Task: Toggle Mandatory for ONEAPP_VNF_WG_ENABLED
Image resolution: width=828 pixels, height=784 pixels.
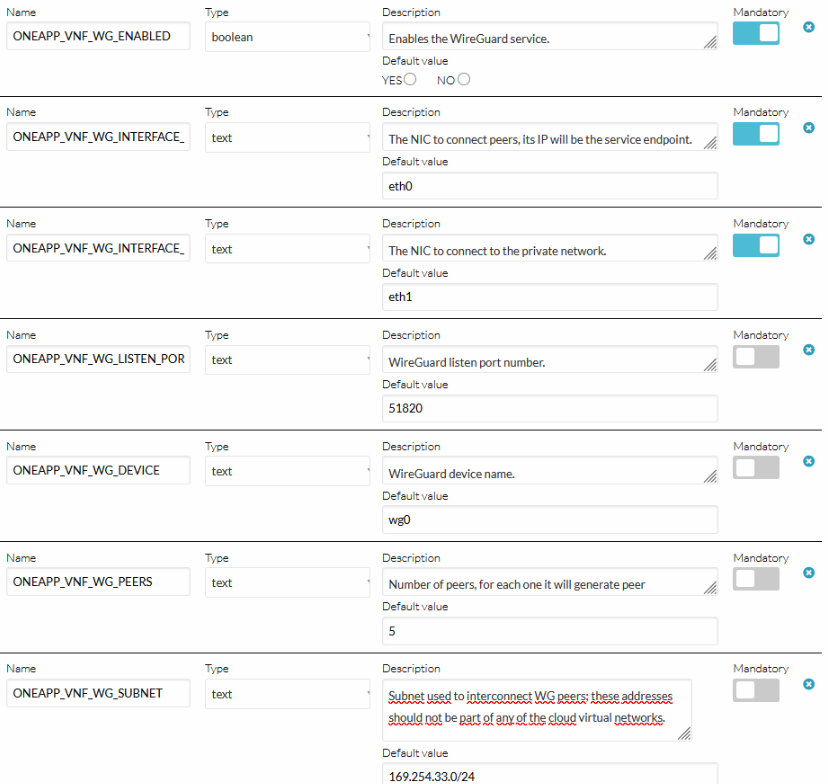Action: point(756,34)
